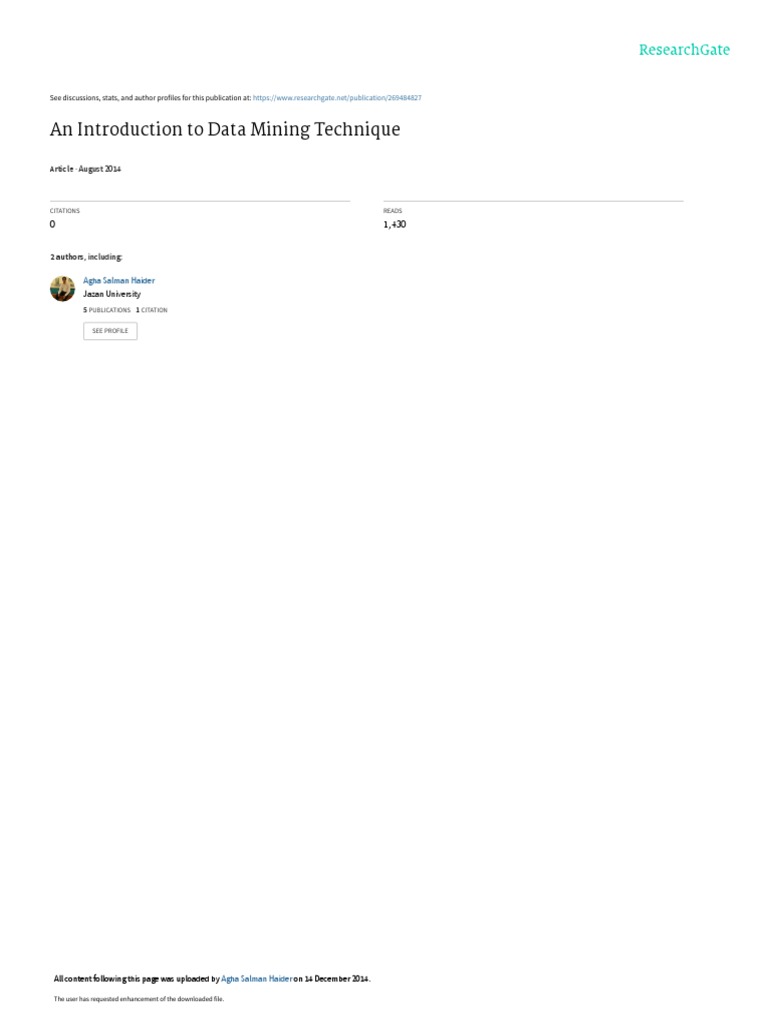The image size is (768, 1024).
Task: Select the CITATIONS heading label
Action: click(x=65, y=211)
